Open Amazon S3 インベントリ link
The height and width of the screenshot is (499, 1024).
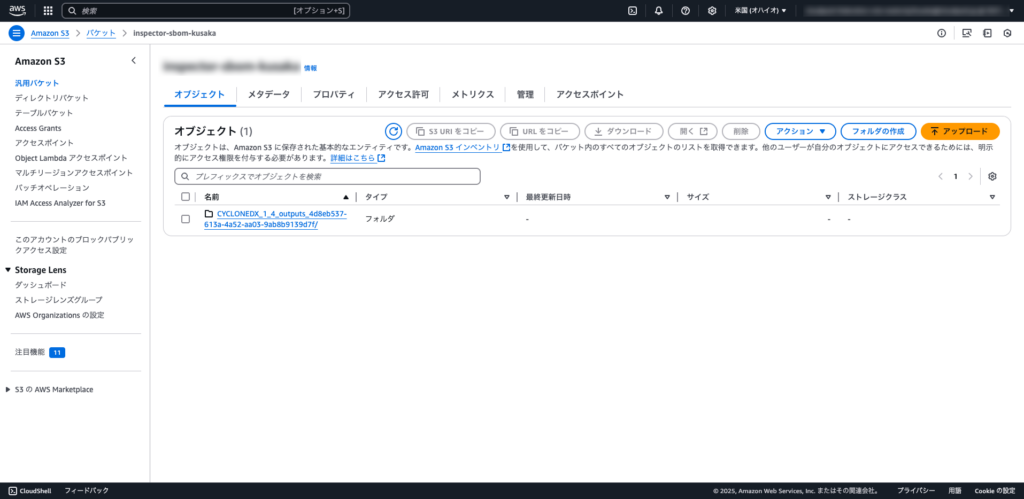462,148
